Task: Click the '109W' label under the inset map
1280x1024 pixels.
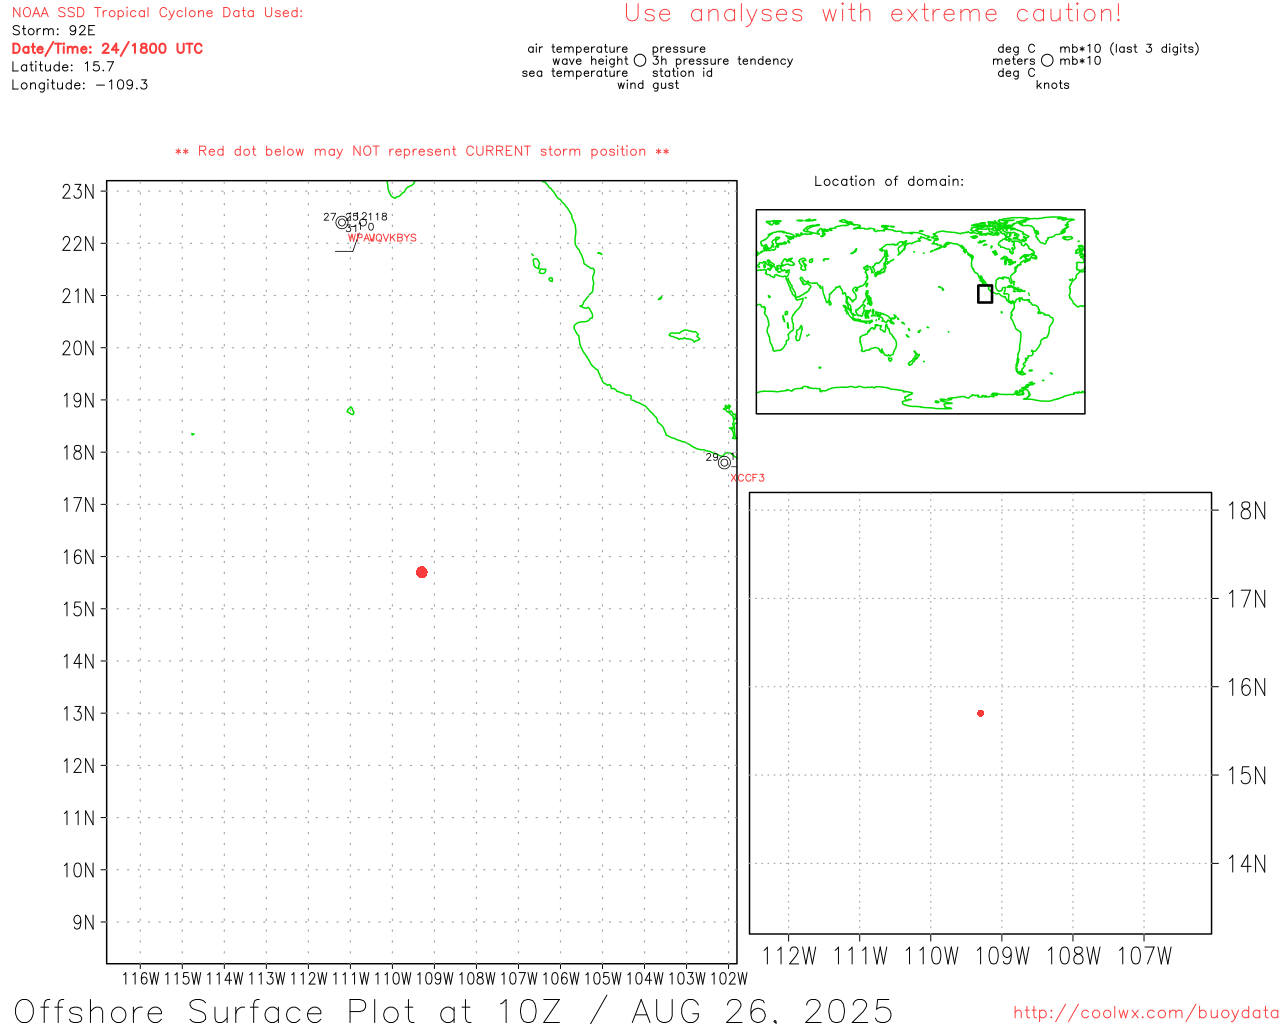Action: [x=1002, y=956]
